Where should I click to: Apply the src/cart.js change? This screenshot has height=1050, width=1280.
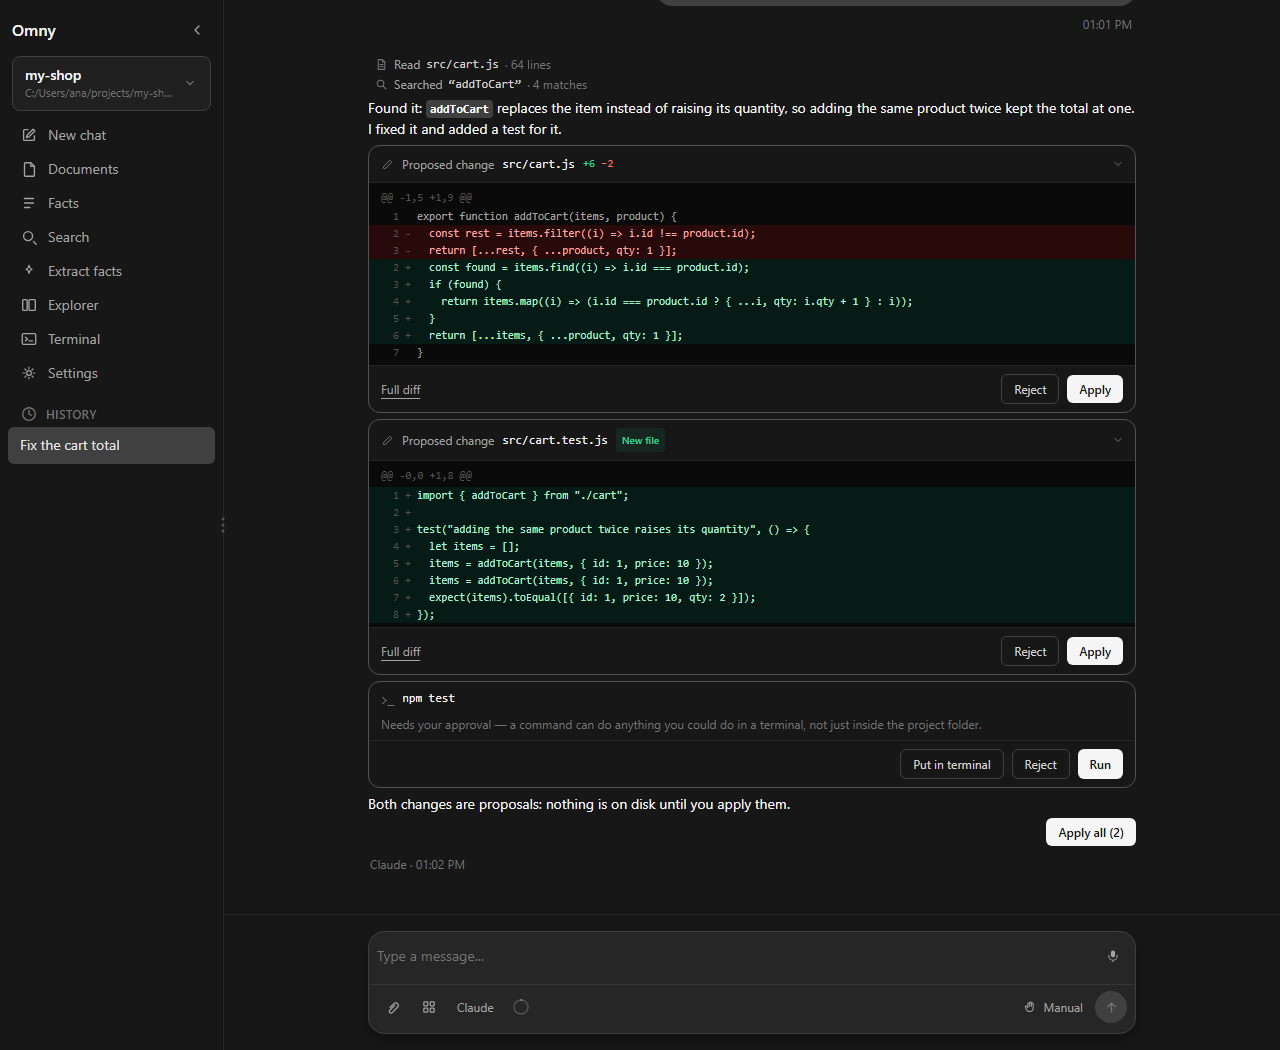[1095, 390]
